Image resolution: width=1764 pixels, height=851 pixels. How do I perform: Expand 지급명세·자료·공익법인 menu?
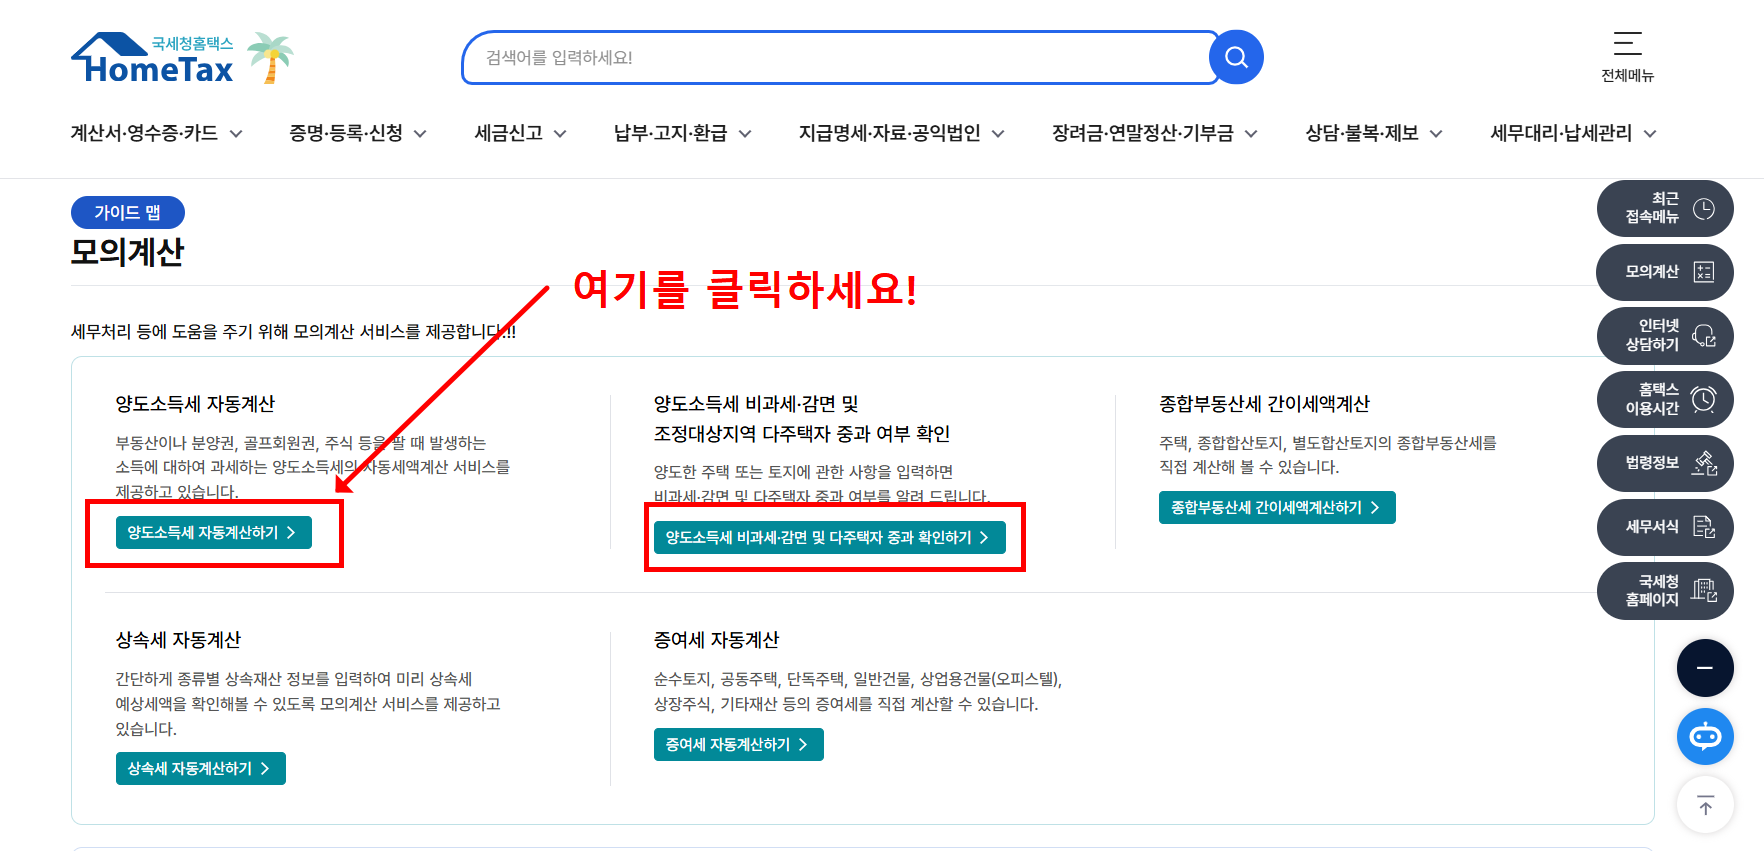coord(901,133)
